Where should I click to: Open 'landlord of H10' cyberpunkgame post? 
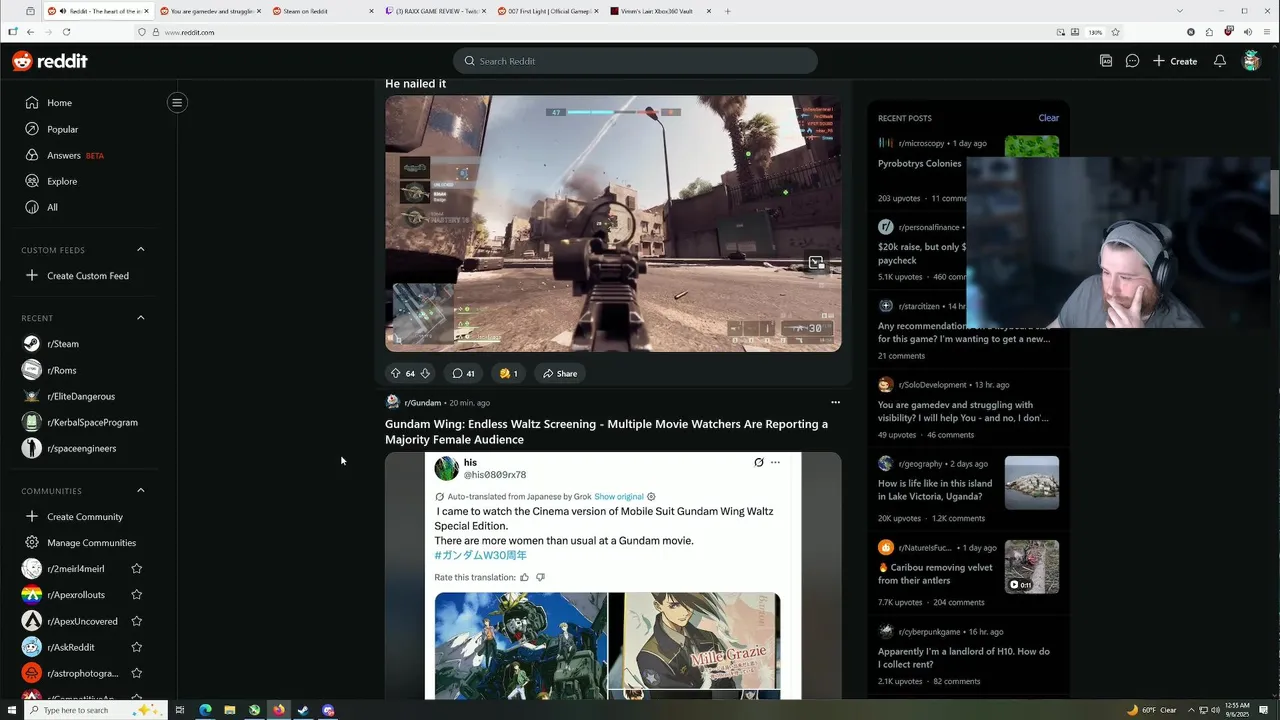(963, 657)
